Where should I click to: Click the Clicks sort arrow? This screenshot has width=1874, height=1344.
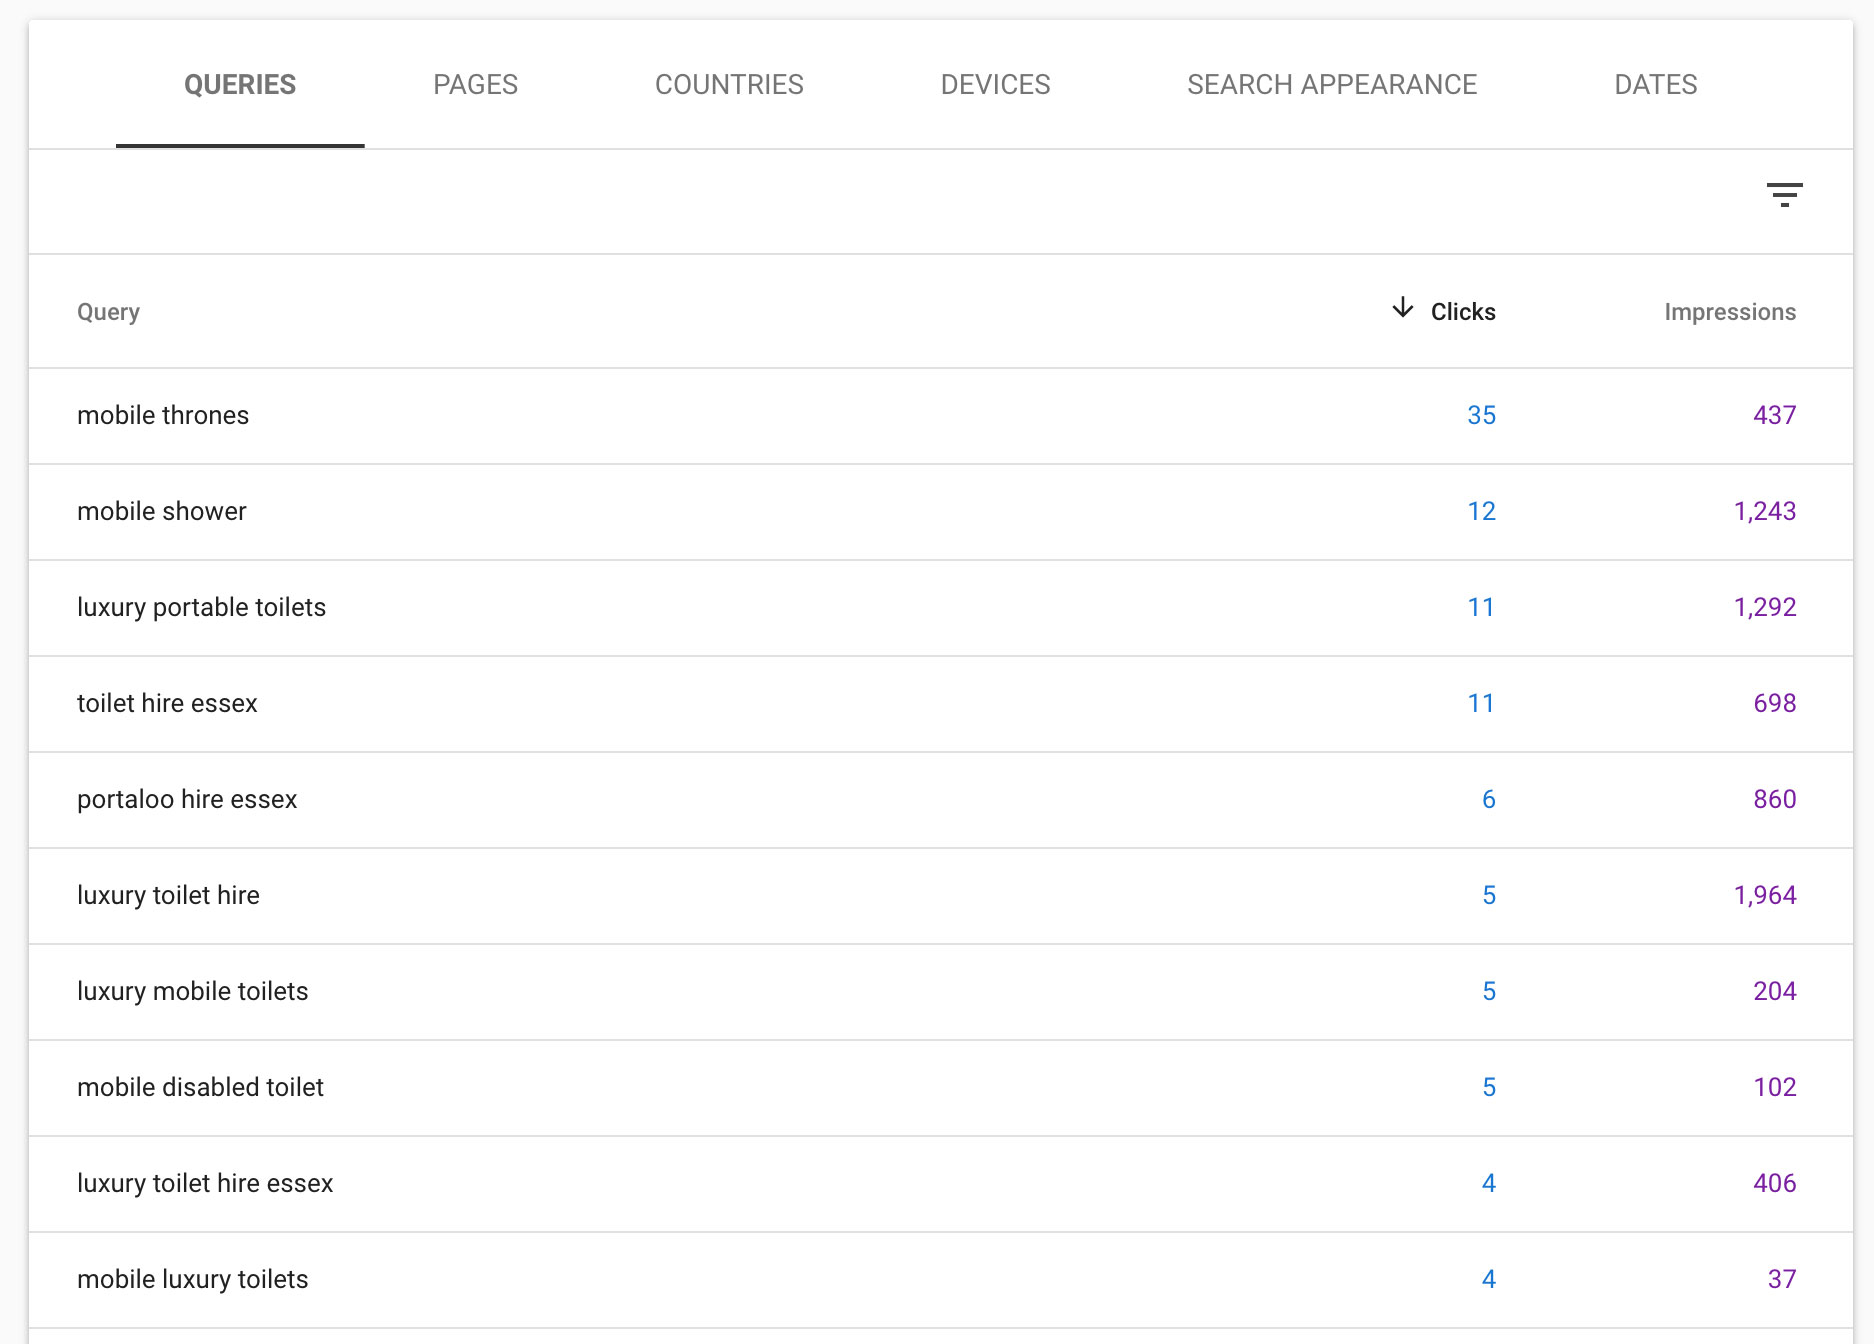1403,308
